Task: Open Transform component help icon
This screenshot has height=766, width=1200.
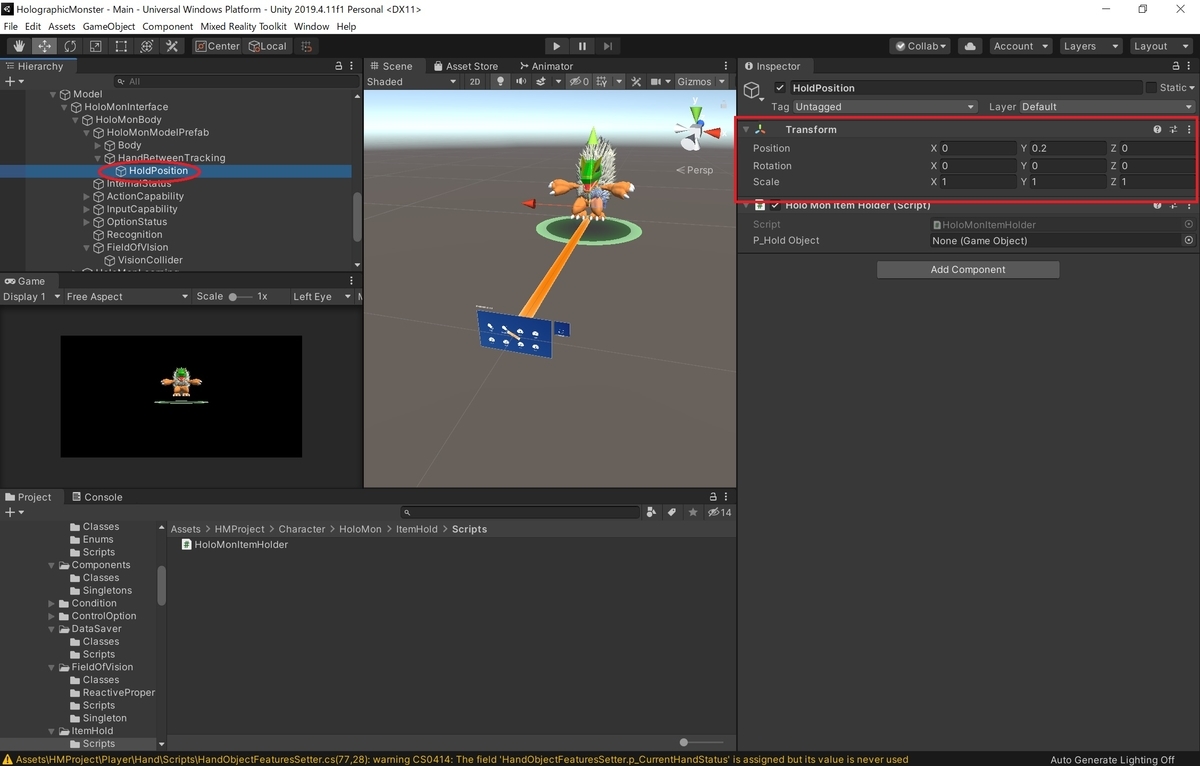Action: tap(1157, 129)
